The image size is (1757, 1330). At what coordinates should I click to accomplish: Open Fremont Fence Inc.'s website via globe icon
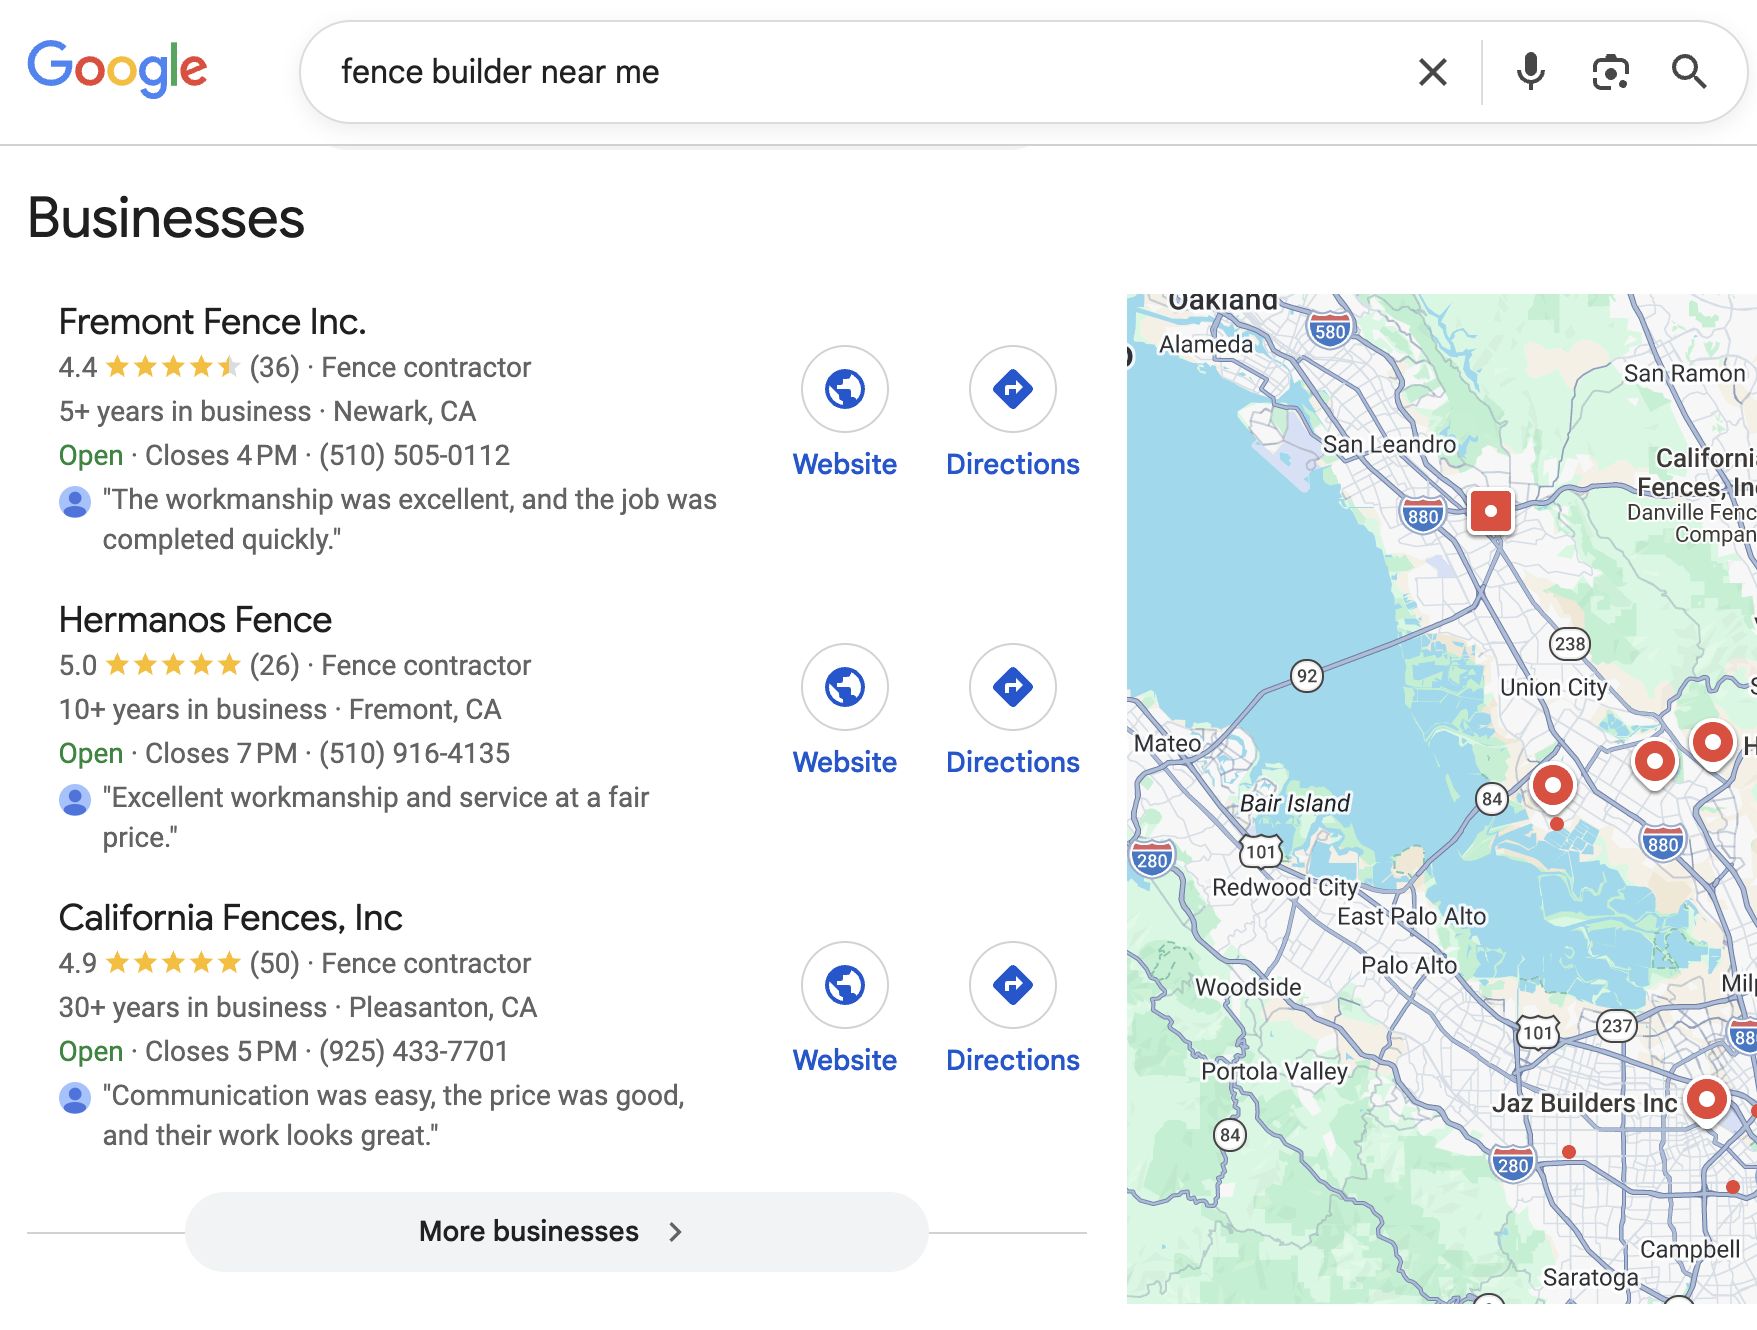[x=845, y=390]
